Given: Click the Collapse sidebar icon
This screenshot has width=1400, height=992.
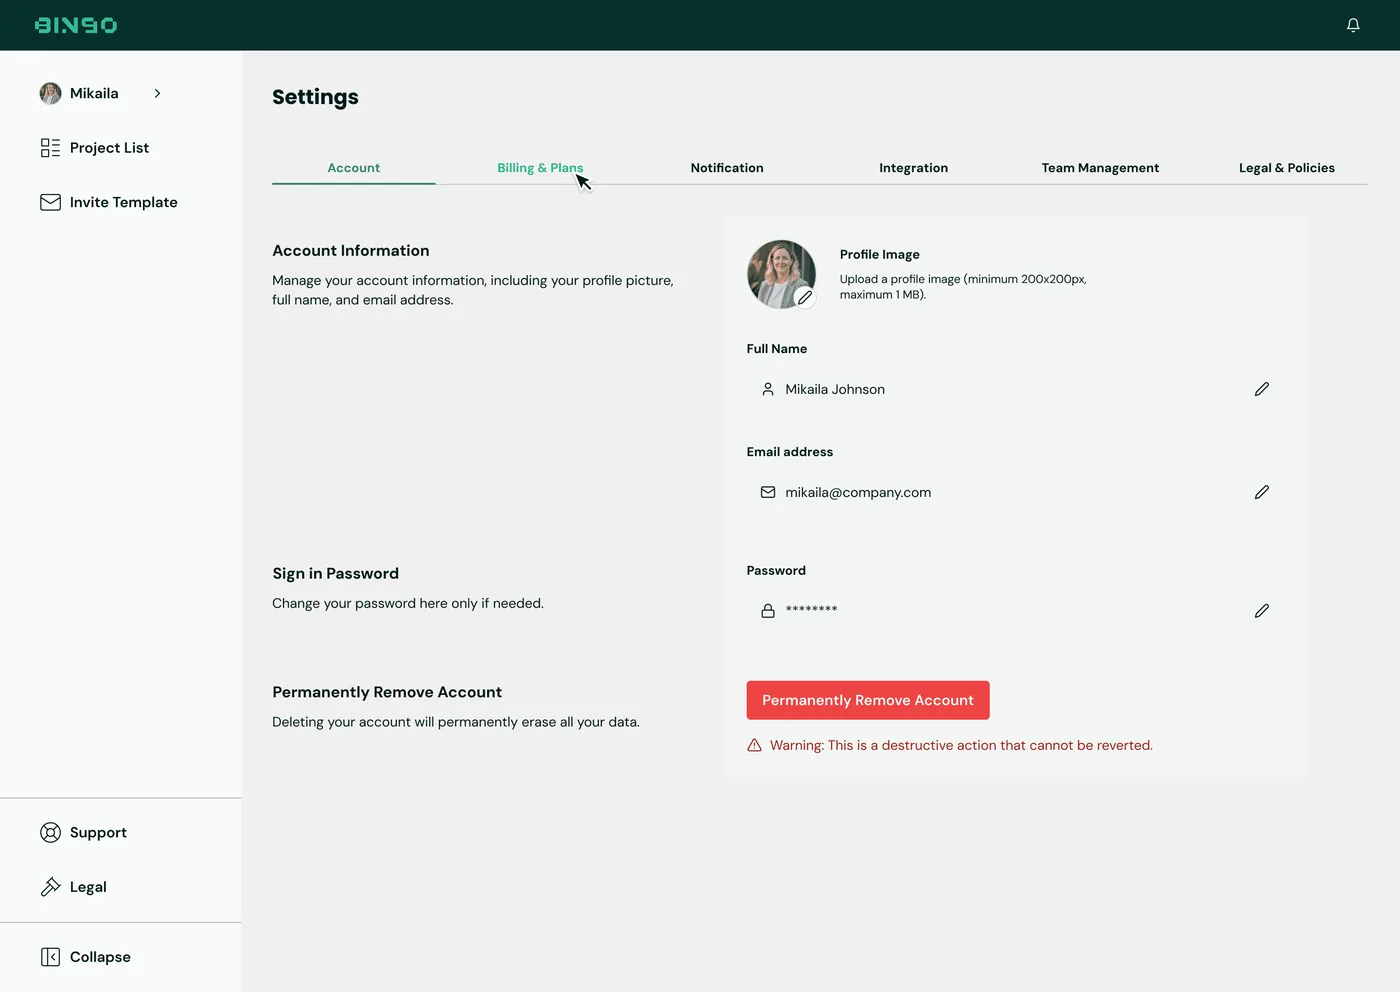Looking at the screenshot, I should coord(50,957).
